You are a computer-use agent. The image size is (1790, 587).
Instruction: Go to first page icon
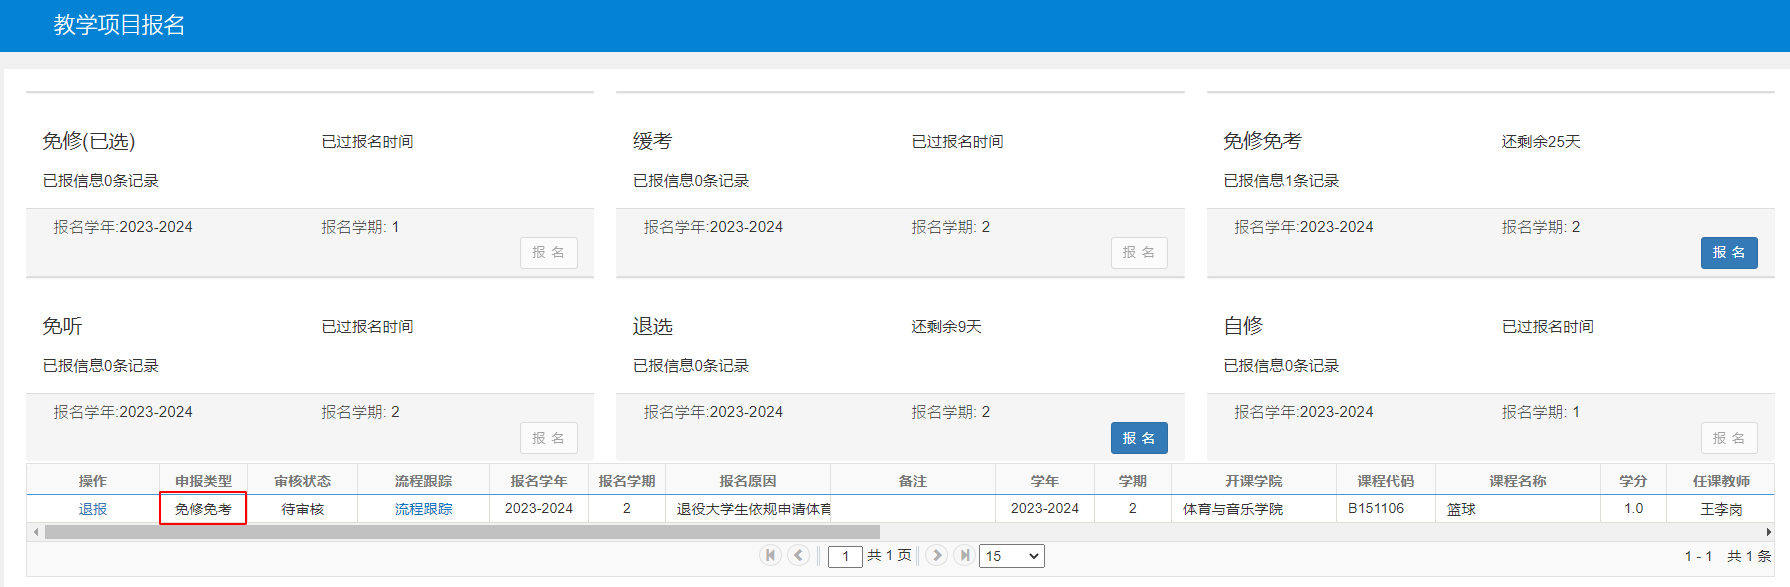tap(770, 555)
